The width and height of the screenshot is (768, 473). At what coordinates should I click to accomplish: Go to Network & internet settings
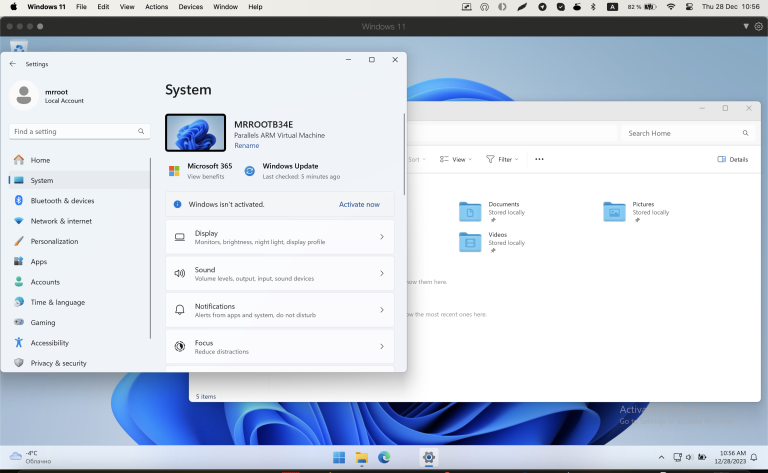(x=60, y=221)
